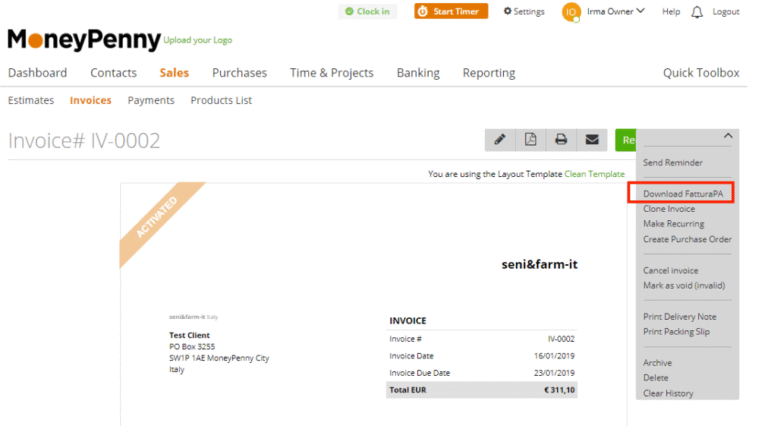The height and width of the screenshot is (426, 768).
Task: Click the envelope email invoice icon
Action: click(x=592, y=140)
